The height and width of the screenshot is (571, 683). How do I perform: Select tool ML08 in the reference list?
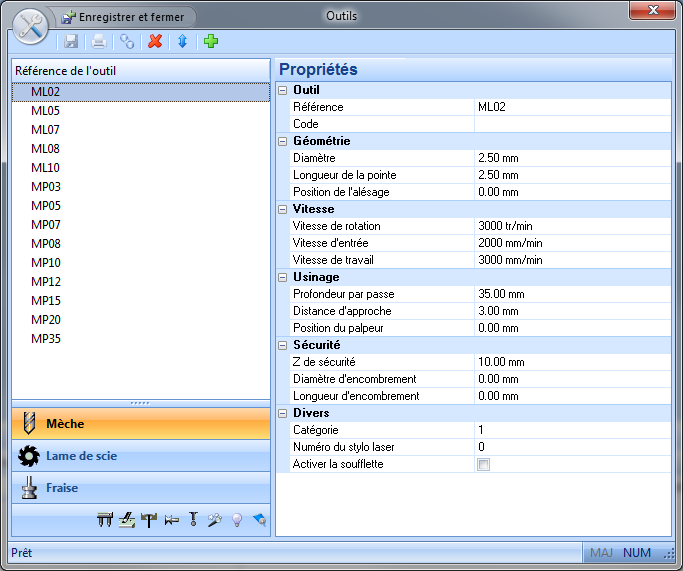(x=46, y=149)
